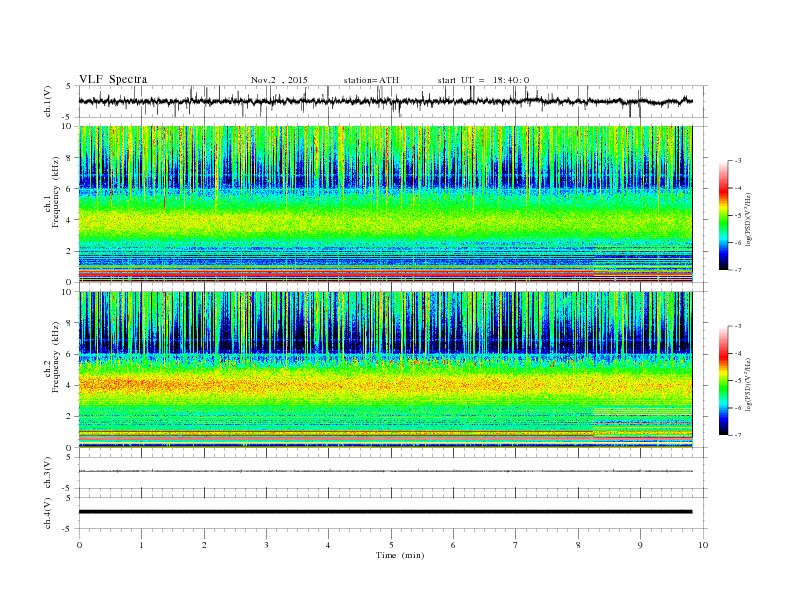Click Time axis tick label '6'
Image resolution: width=792 pixels, height=612 pixels.
point(453,545)
